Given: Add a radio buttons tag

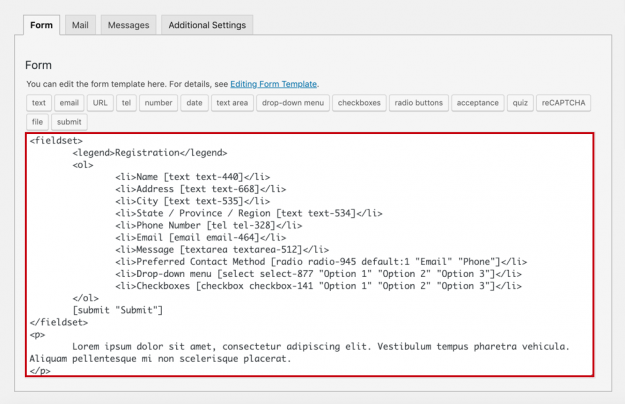Looking at the screenshot, I should click(418, 102).
